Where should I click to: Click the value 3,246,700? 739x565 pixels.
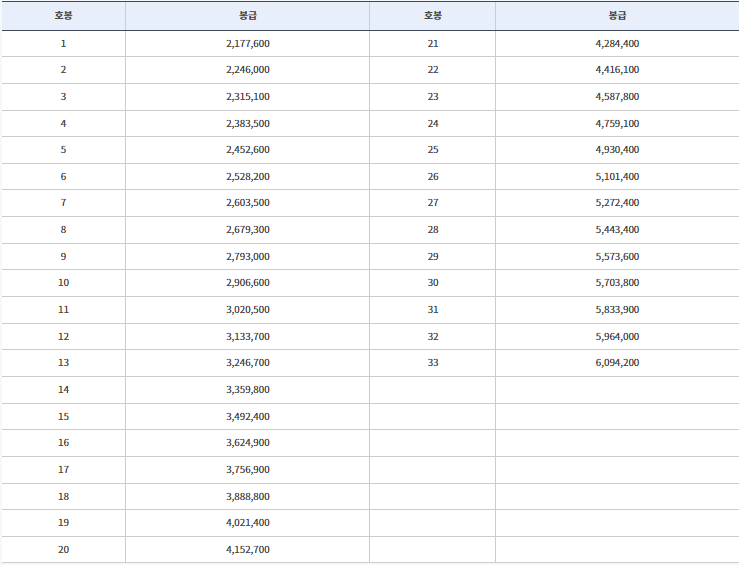248,363
